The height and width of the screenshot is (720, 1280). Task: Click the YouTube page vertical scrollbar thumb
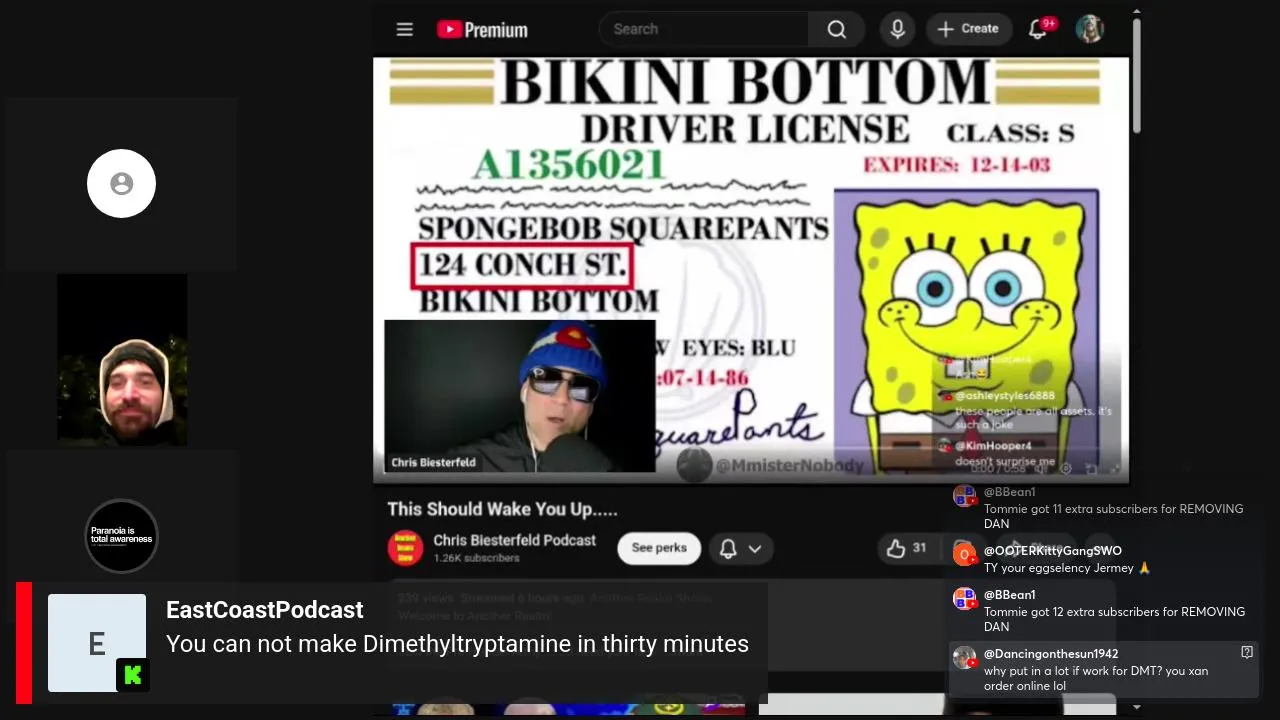pos(1136,75)
